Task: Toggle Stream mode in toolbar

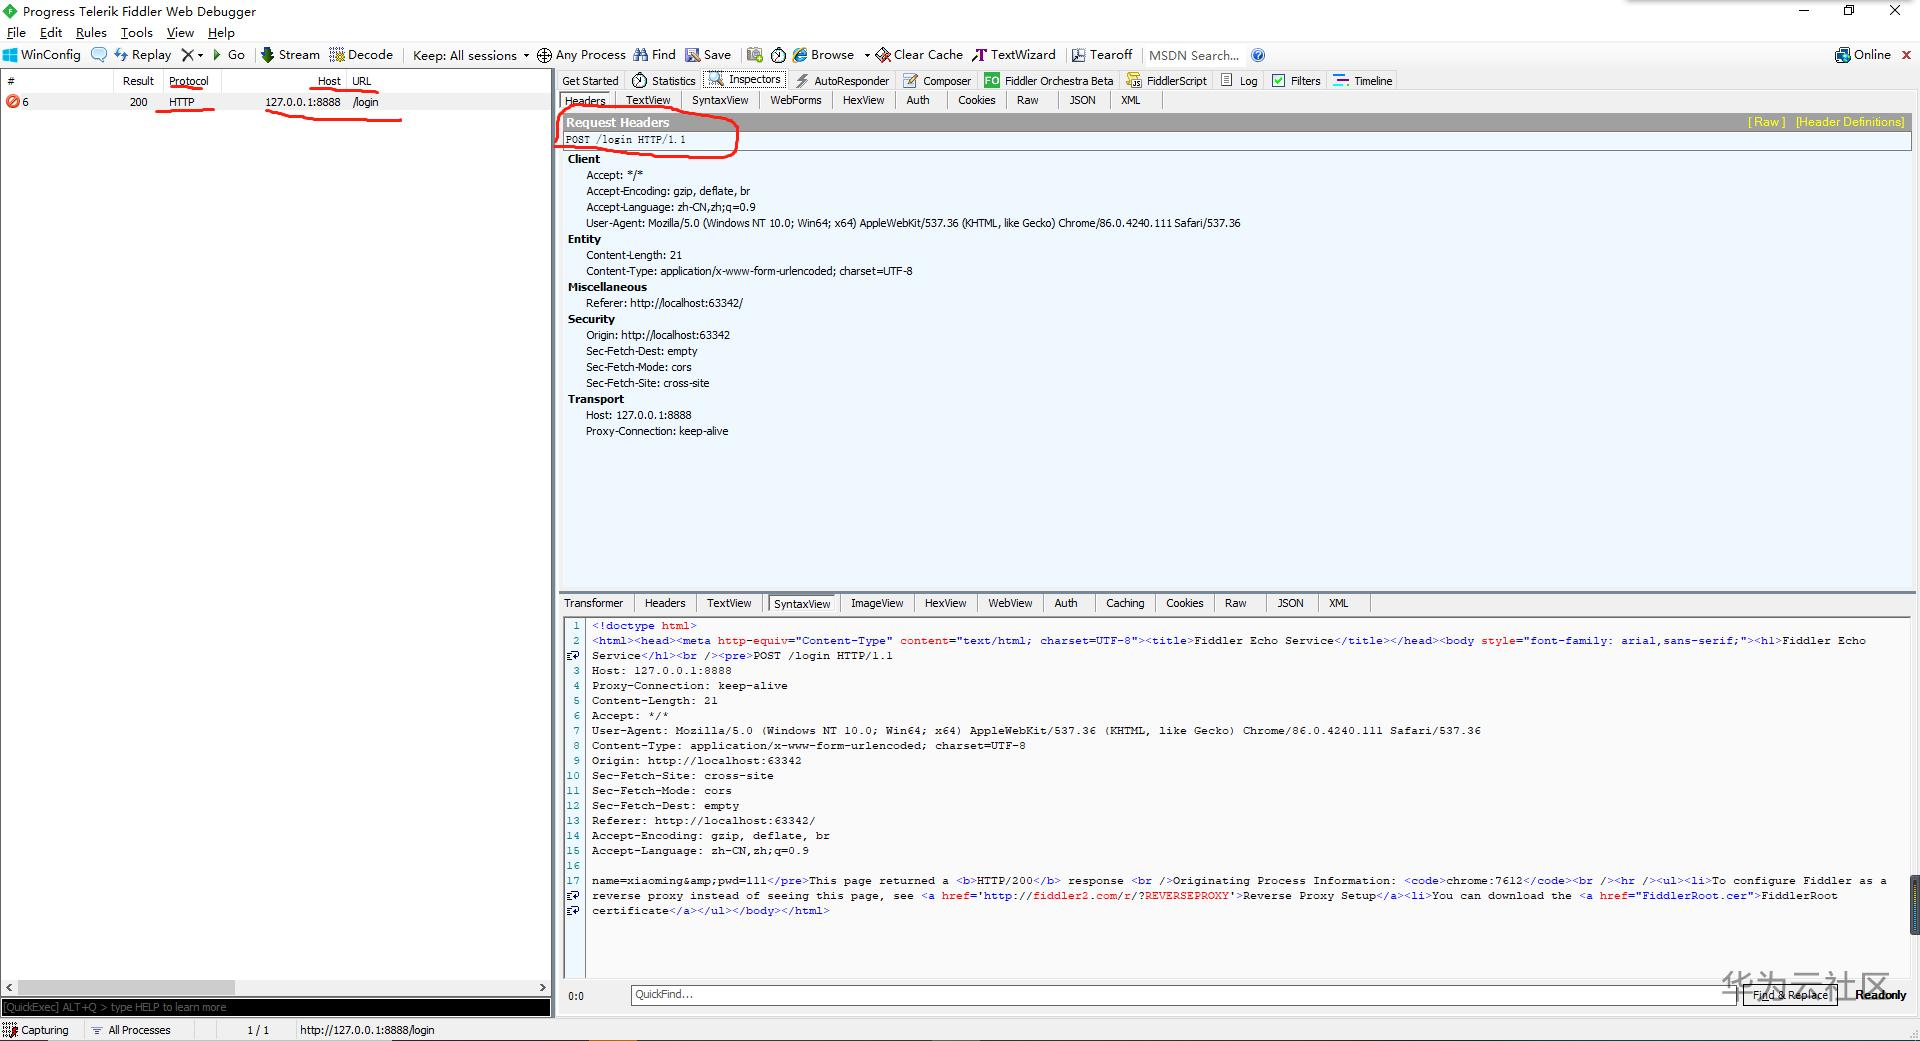Action: (x=290, y=55)
